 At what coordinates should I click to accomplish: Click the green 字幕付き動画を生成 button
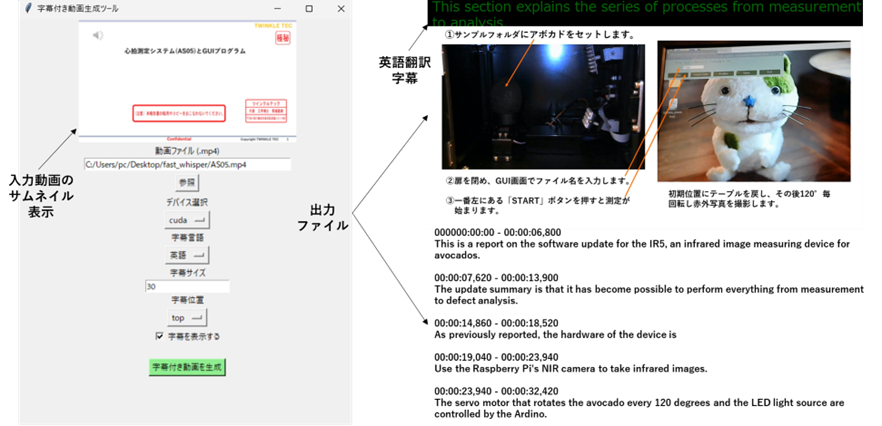pos(187,367)
